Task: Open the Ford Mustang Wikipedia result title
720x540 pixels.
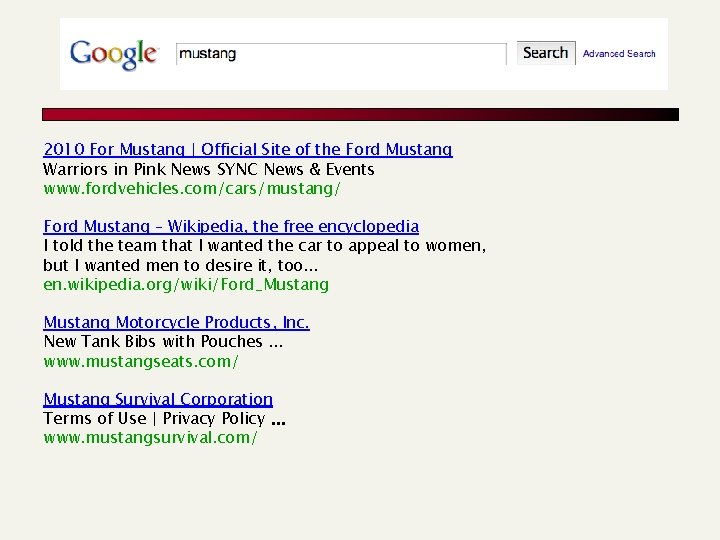Action: pyautogui.click(x=231, y=226)
